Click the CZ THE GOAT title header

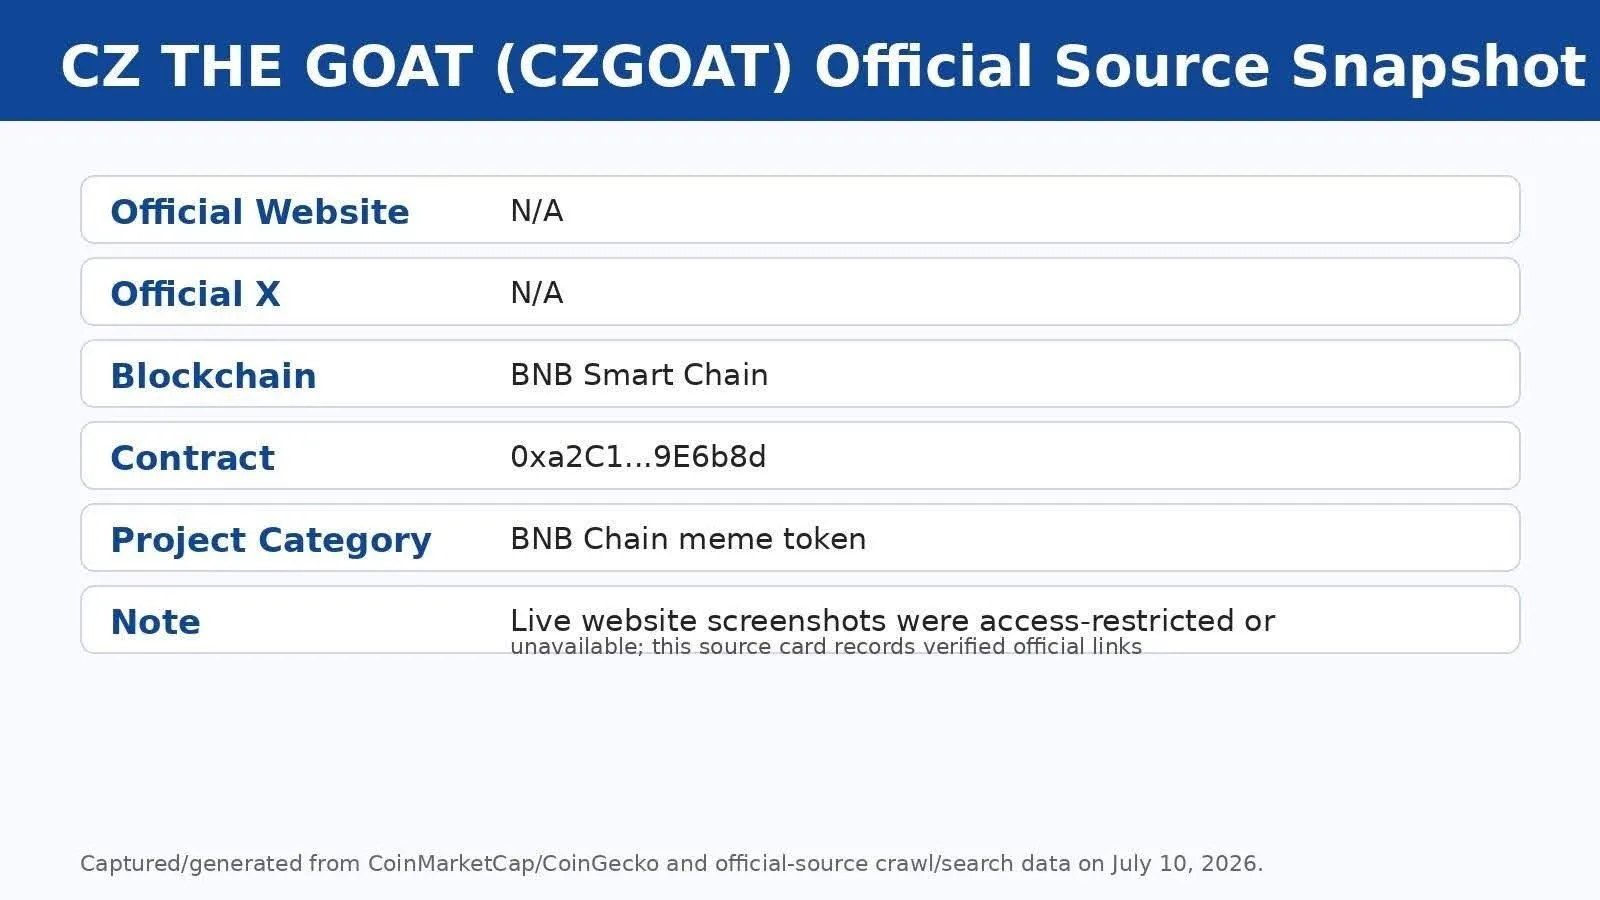pyautogui.click(x=823, y=67)
